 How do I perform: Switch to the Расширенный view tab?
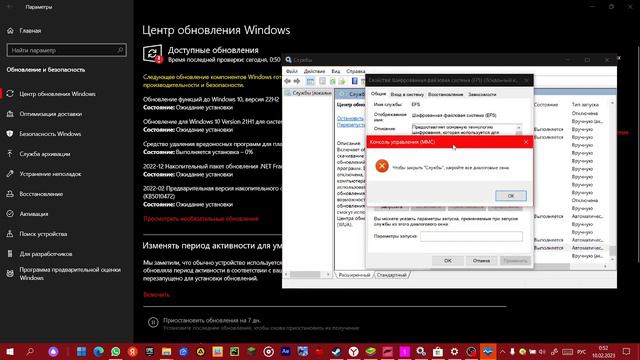[x=354, y=275]
